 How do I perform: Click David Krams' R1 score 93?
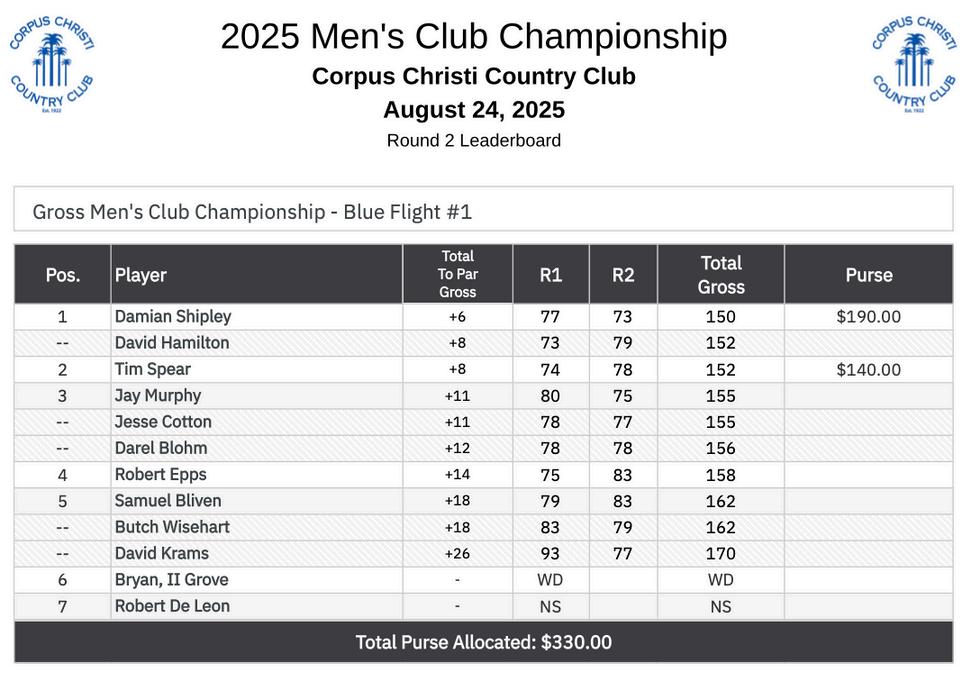(x=550, y=553)
